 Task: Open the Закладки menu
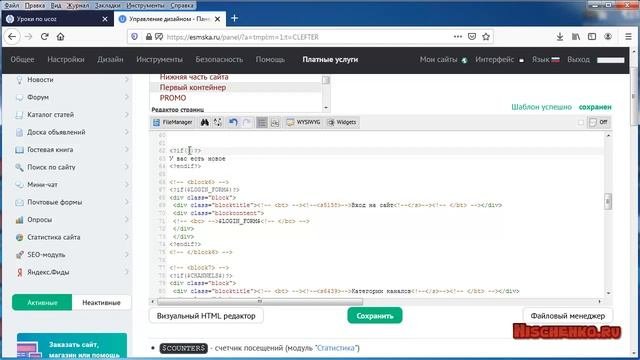click(108, 5)
